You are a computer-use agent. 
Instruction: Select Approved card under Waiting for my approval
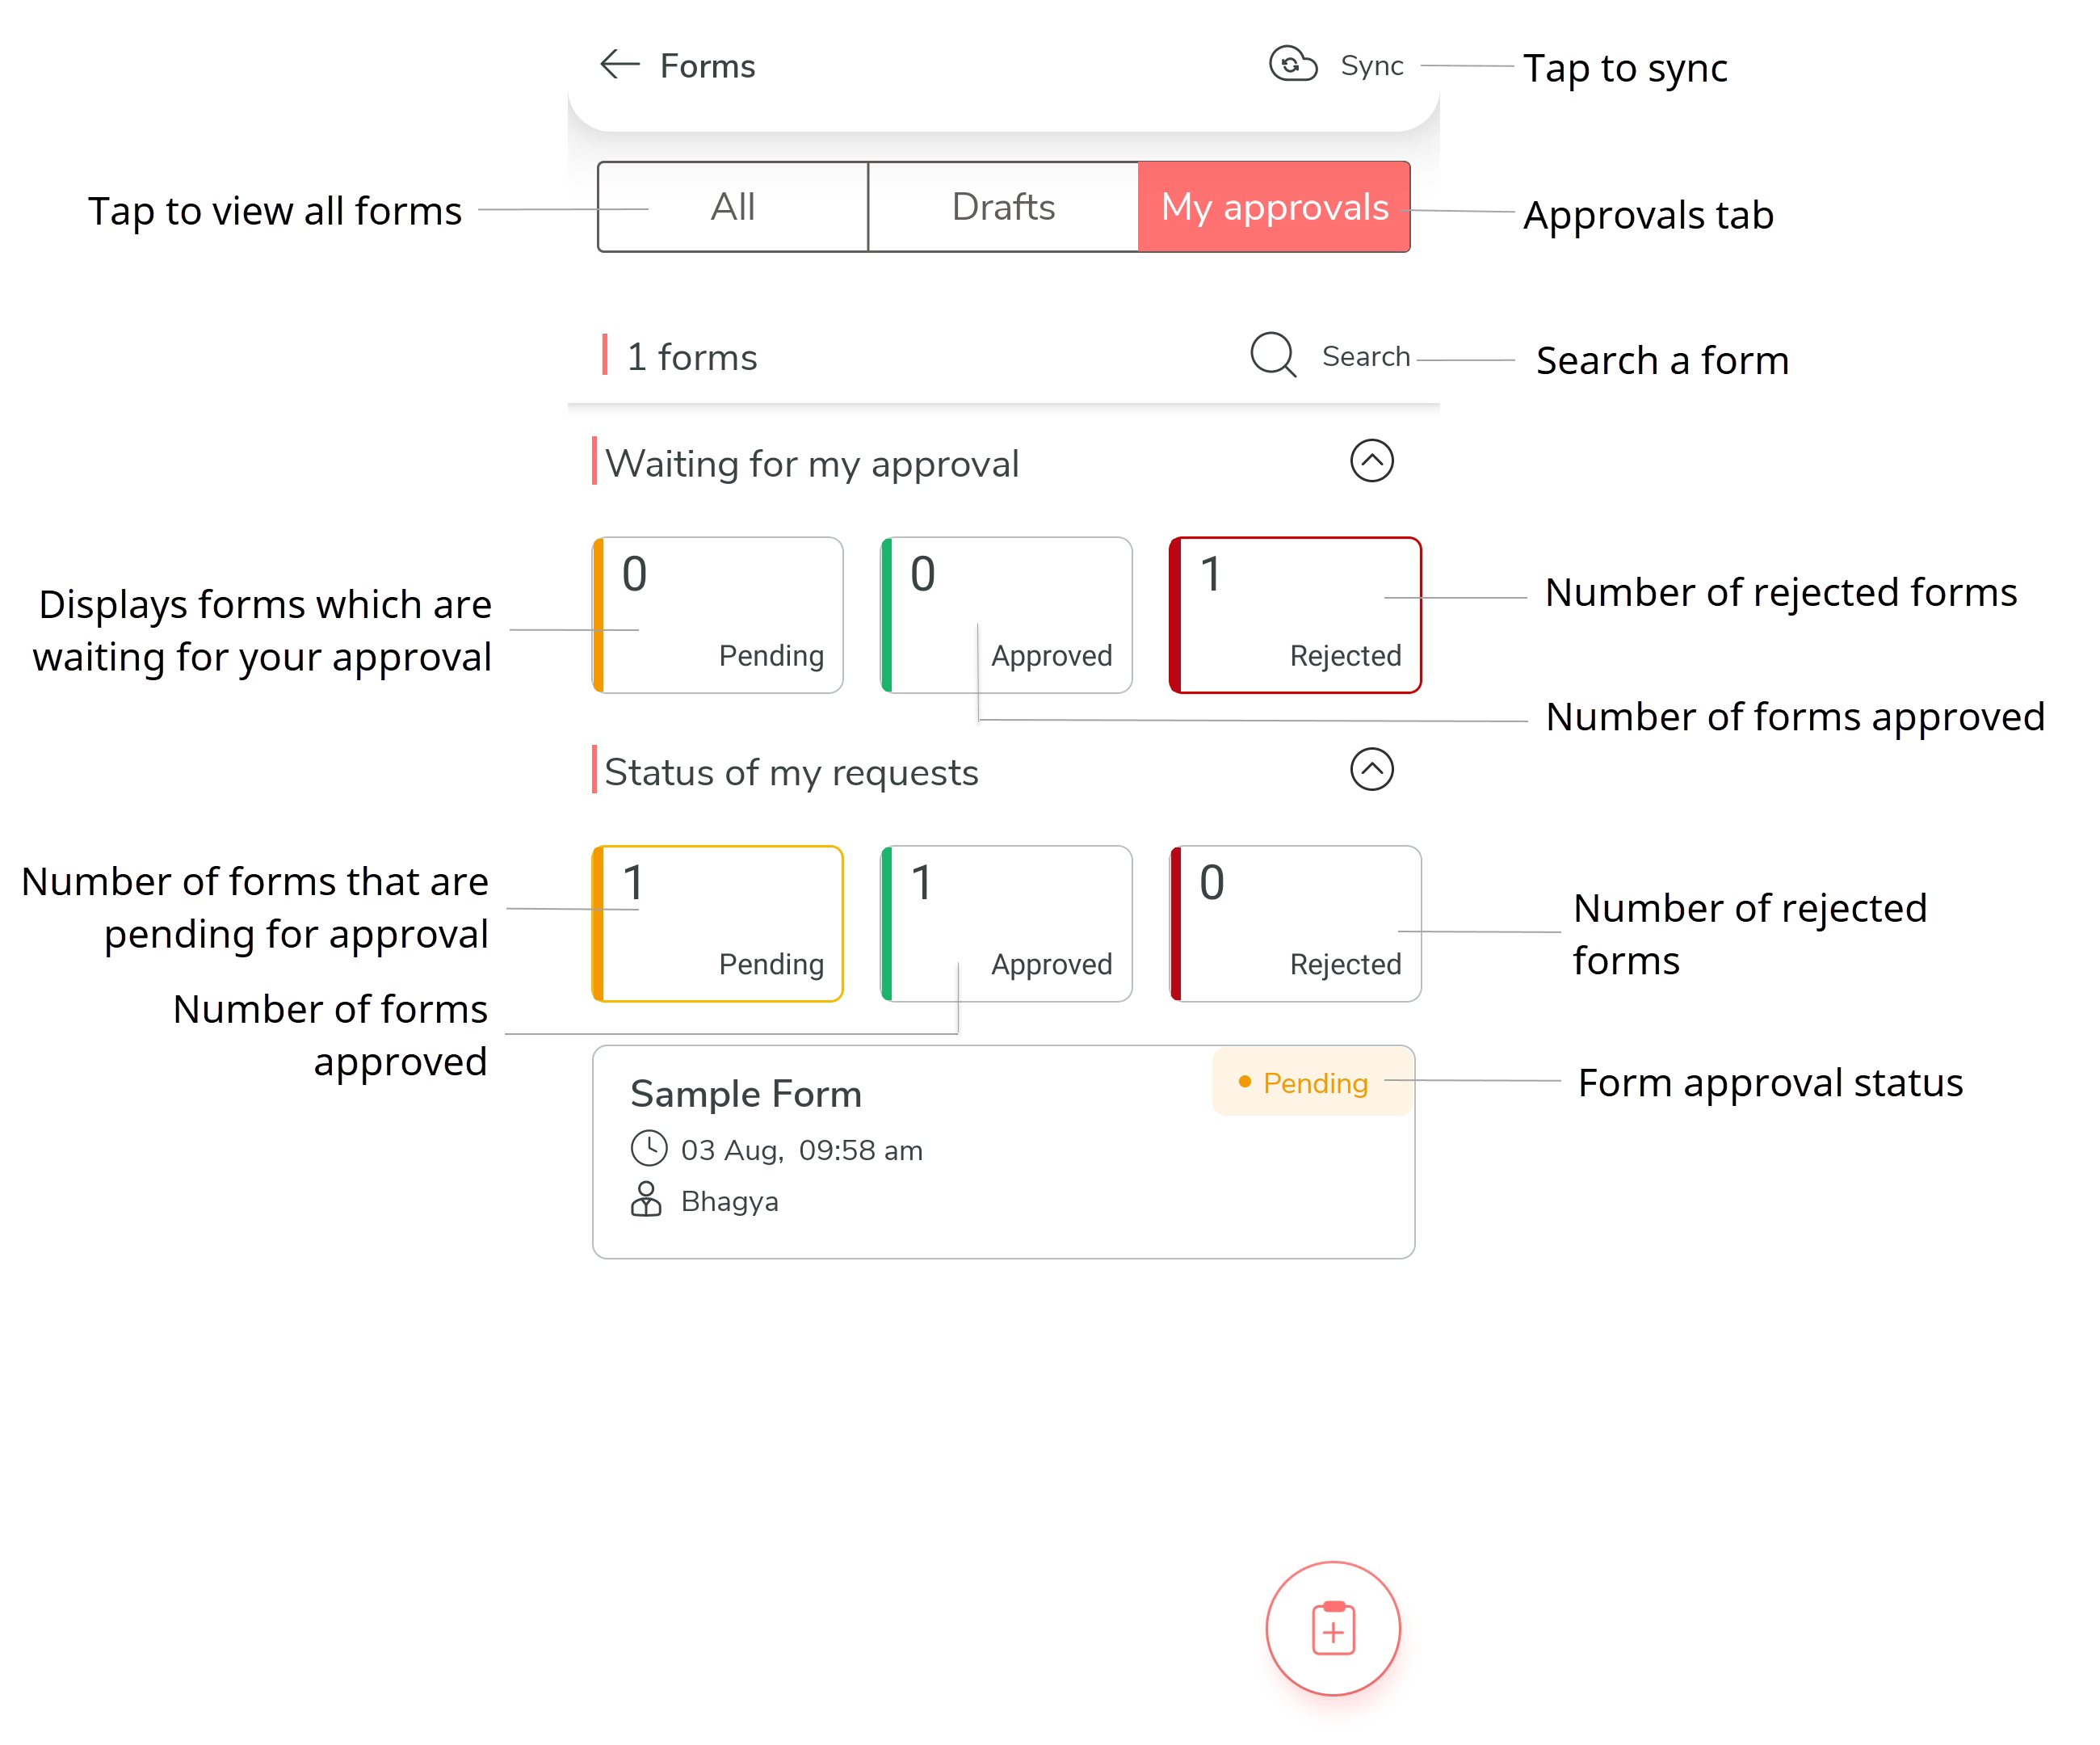1006,615
